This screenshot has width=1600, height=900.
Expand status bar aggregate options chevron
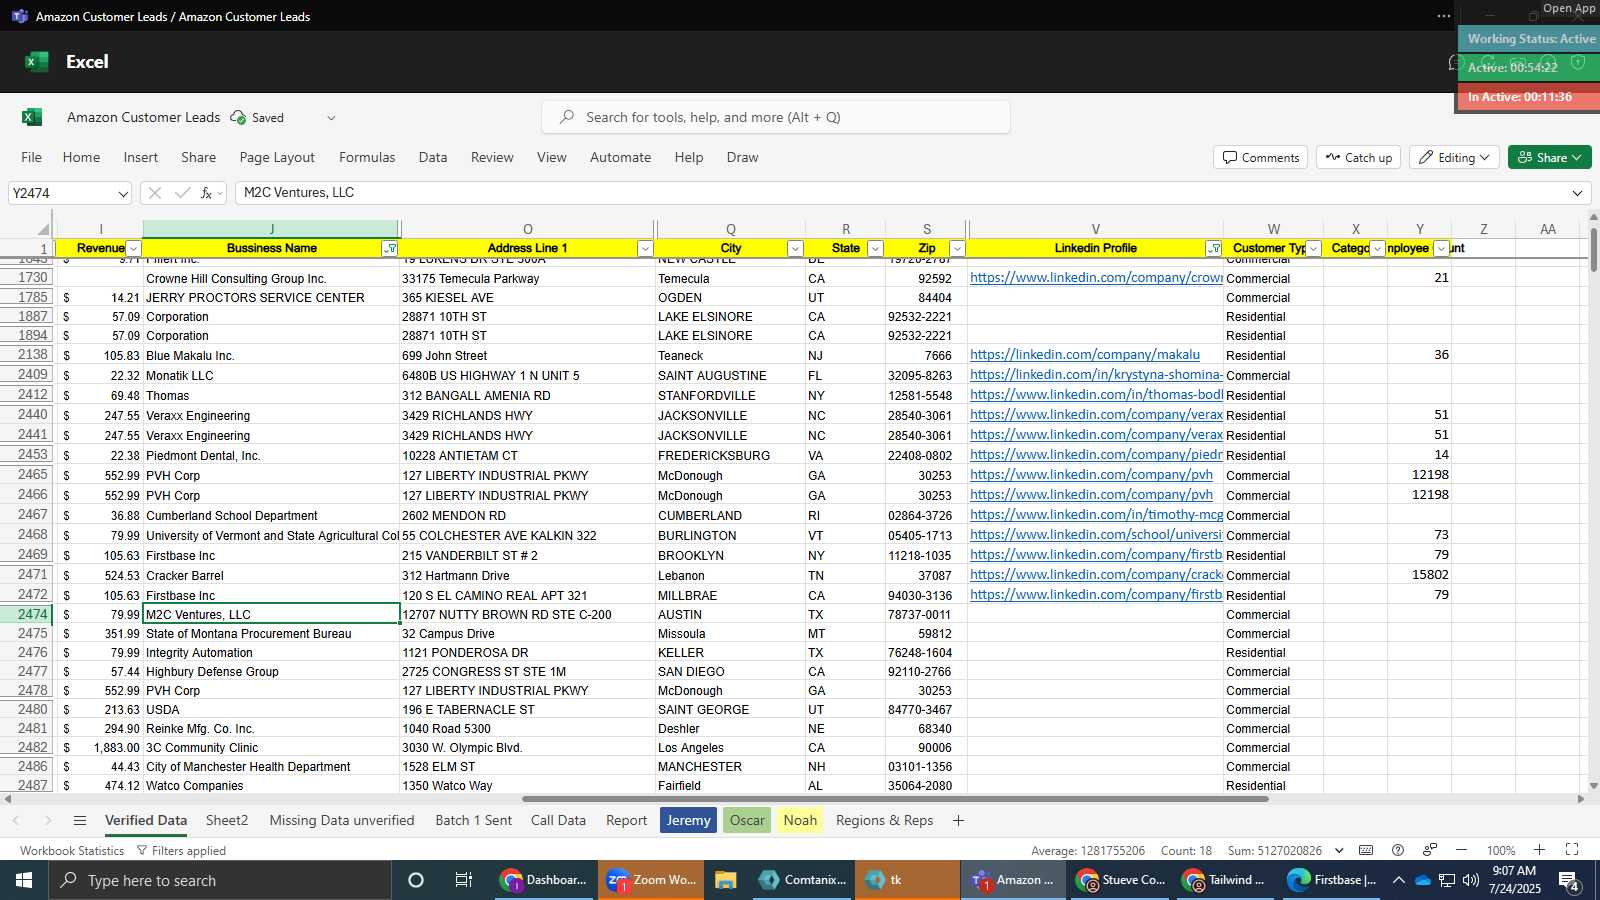1338,850
